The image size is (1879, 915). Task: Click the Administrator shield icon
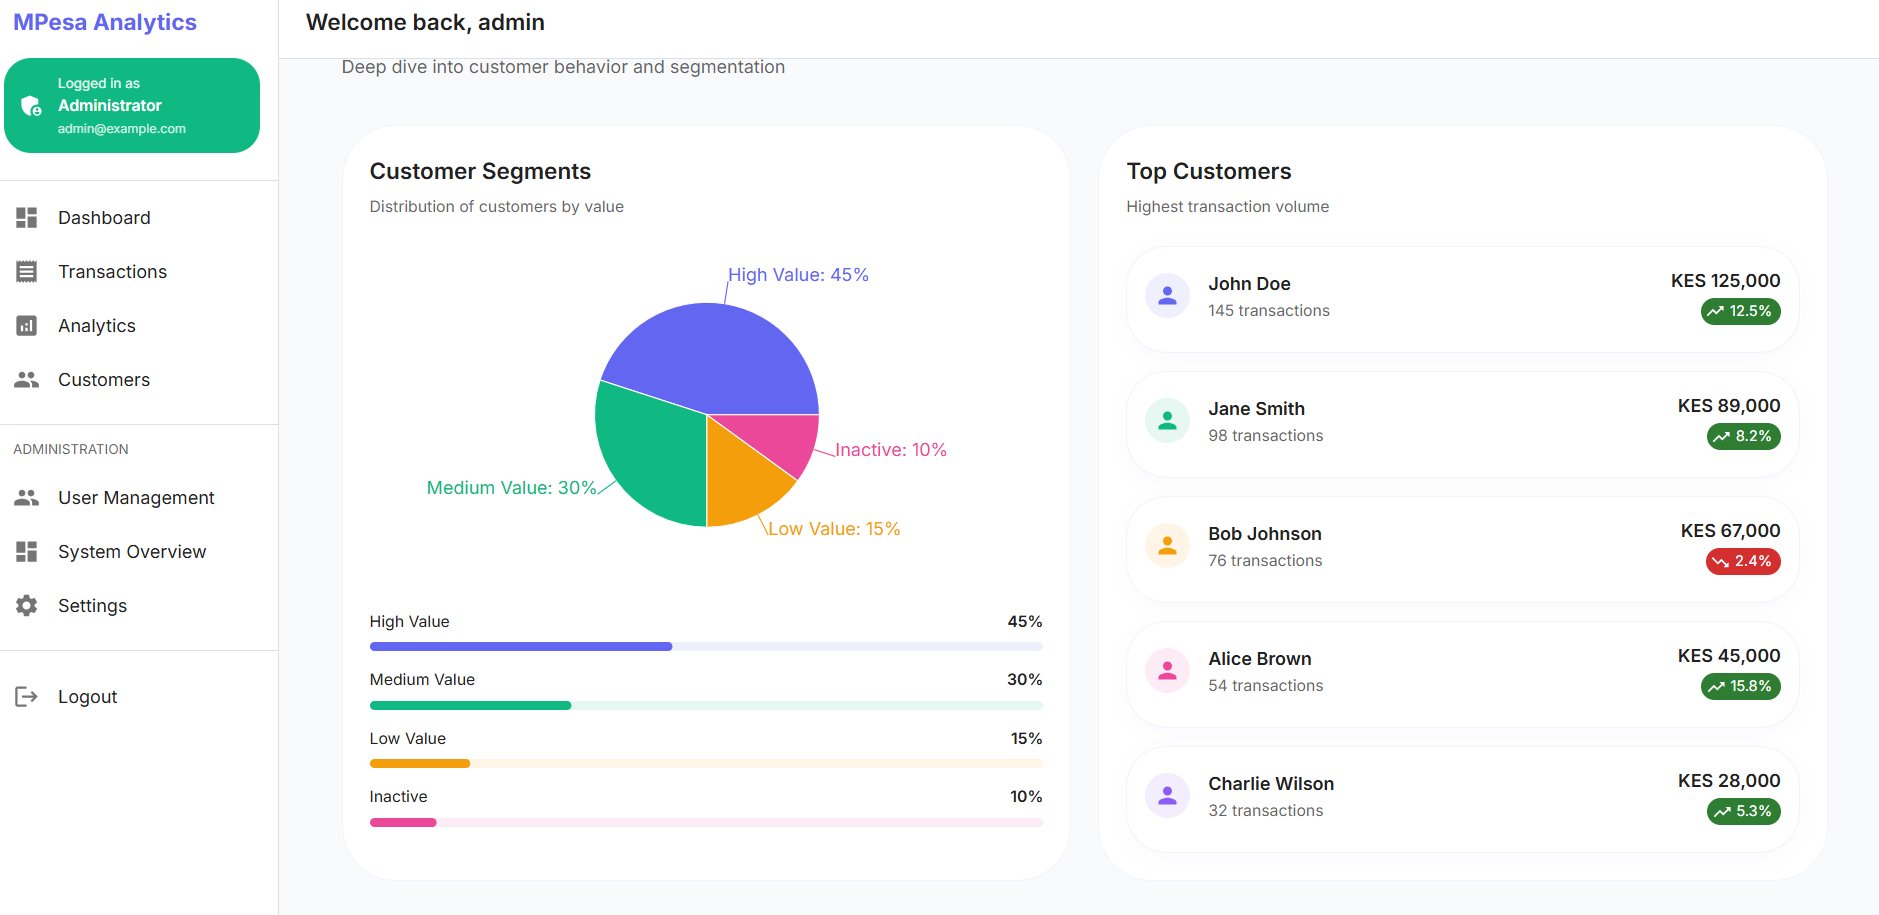[x=31, y=106]
